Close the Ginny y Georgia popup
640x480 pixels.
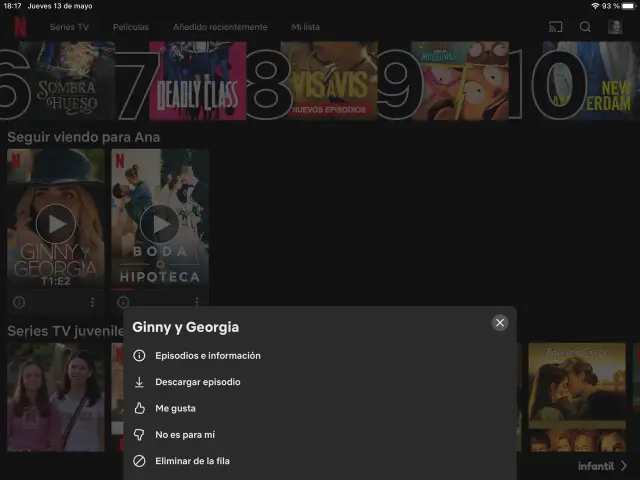500,323
